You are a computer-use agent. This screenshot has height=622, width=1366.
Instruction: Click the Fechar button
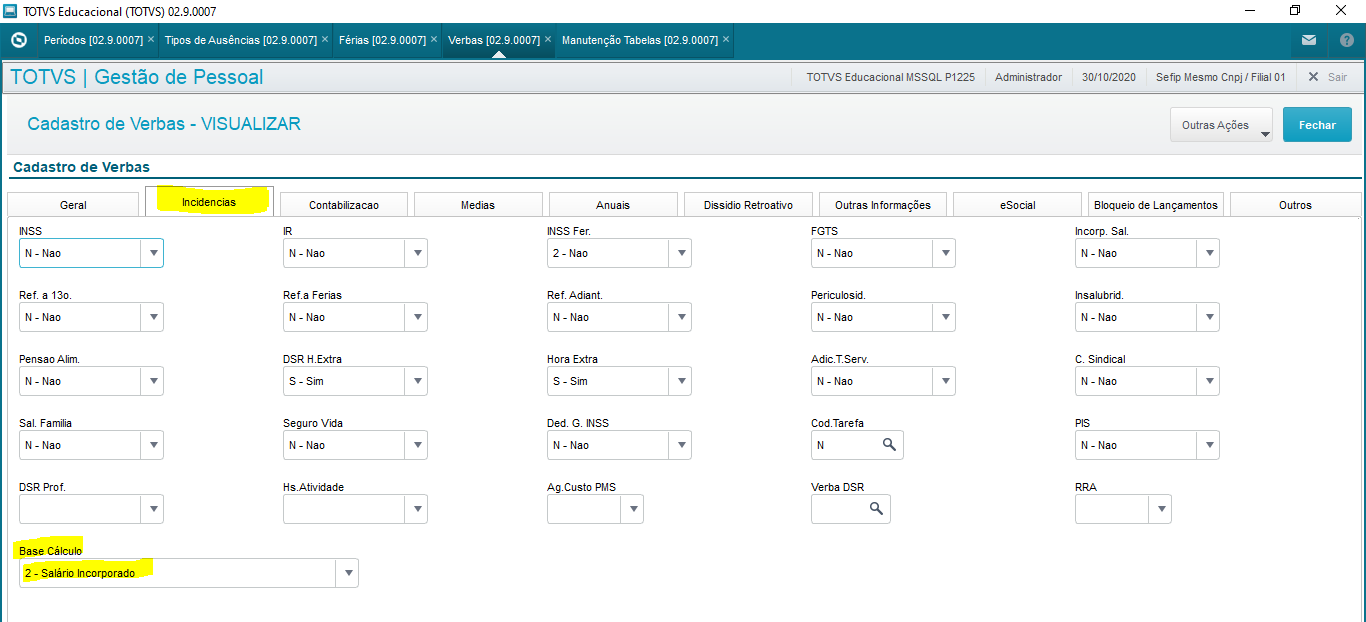(x=1317, y=125)
